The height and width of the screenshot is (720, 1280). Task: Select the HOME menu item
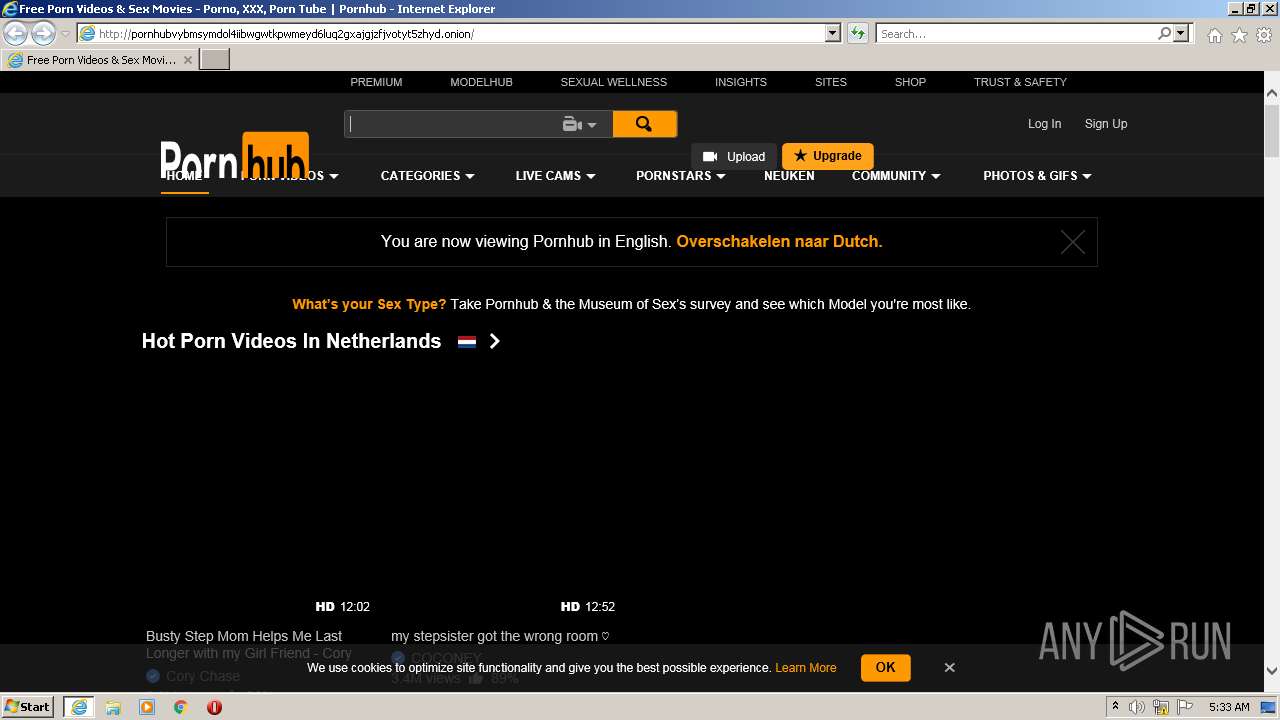point(184,176)
